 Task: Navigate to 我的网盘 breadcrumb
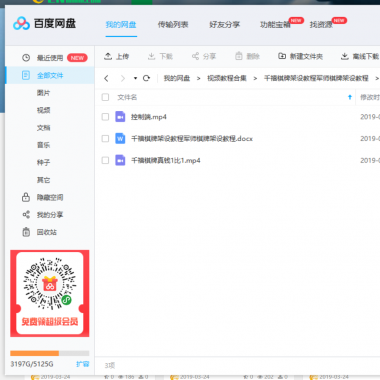tap(177, 78)
